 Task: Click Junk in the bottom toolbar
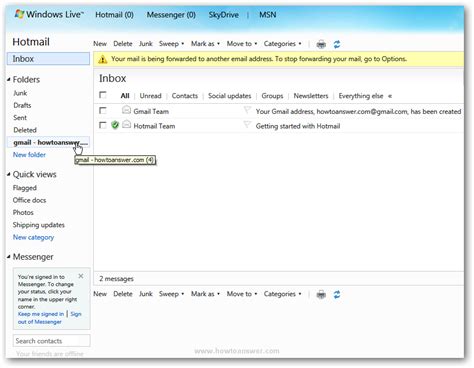coord(146,294)
